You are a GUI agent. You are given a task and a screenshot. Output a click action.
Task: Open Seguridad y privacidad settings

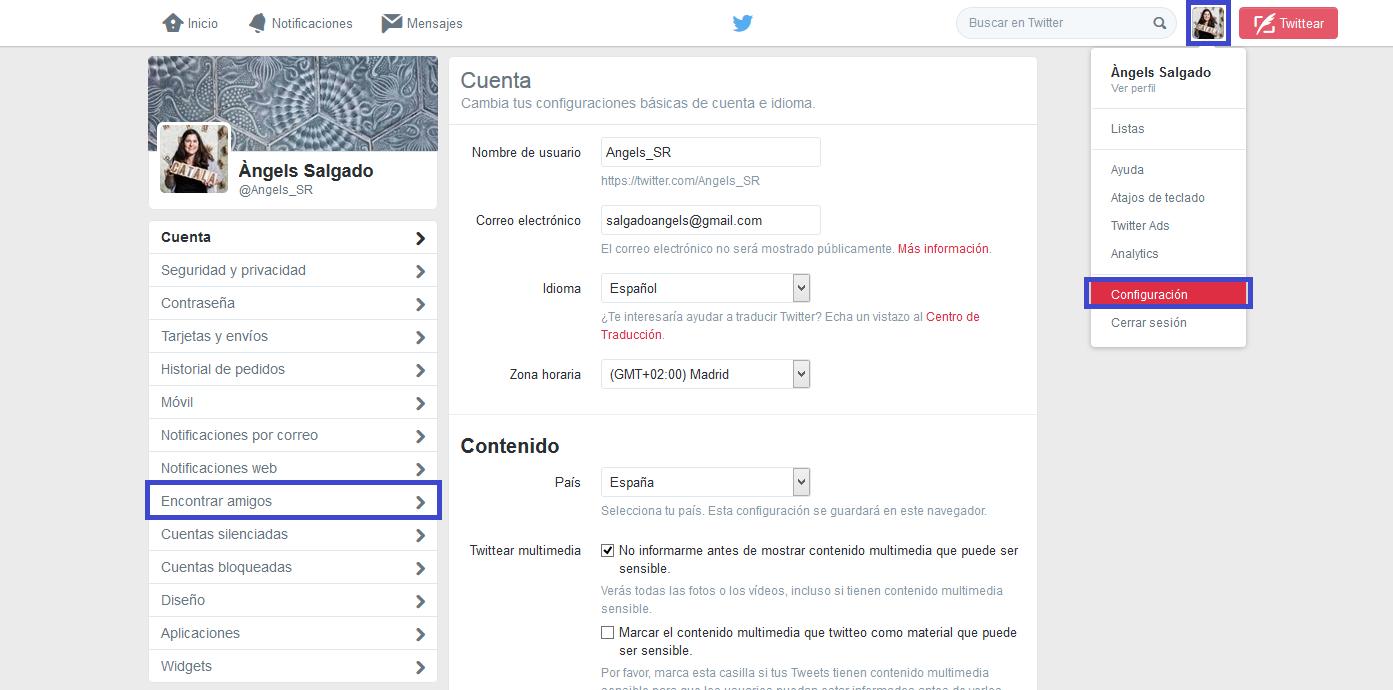[x=233, y=270]
